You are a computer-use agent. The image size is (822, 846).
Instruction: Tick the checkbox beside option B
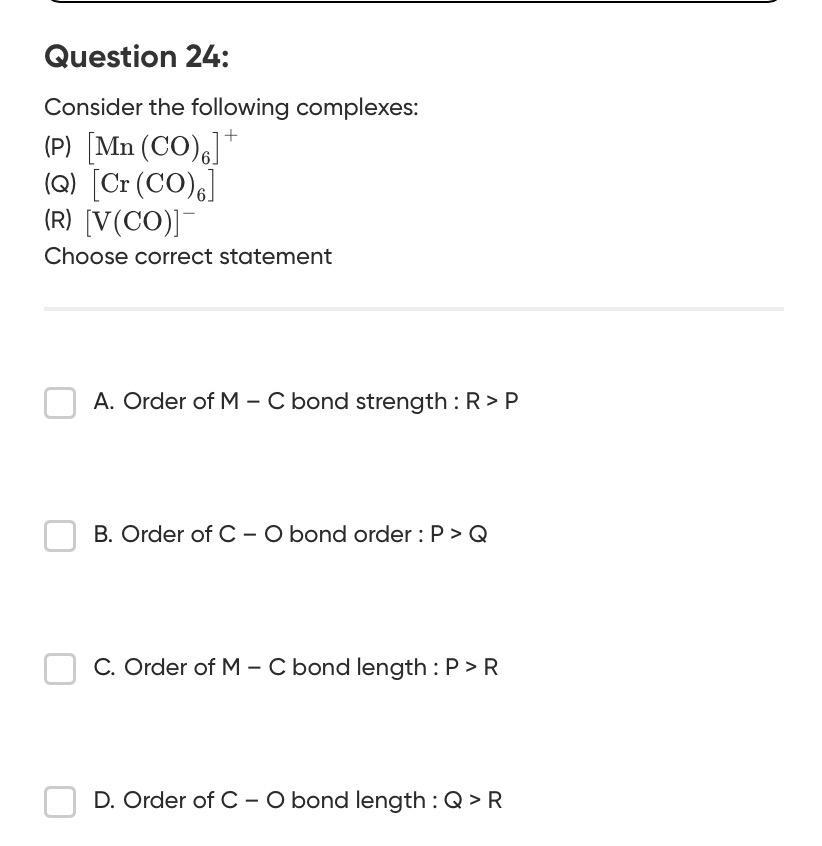pos(60,535)
